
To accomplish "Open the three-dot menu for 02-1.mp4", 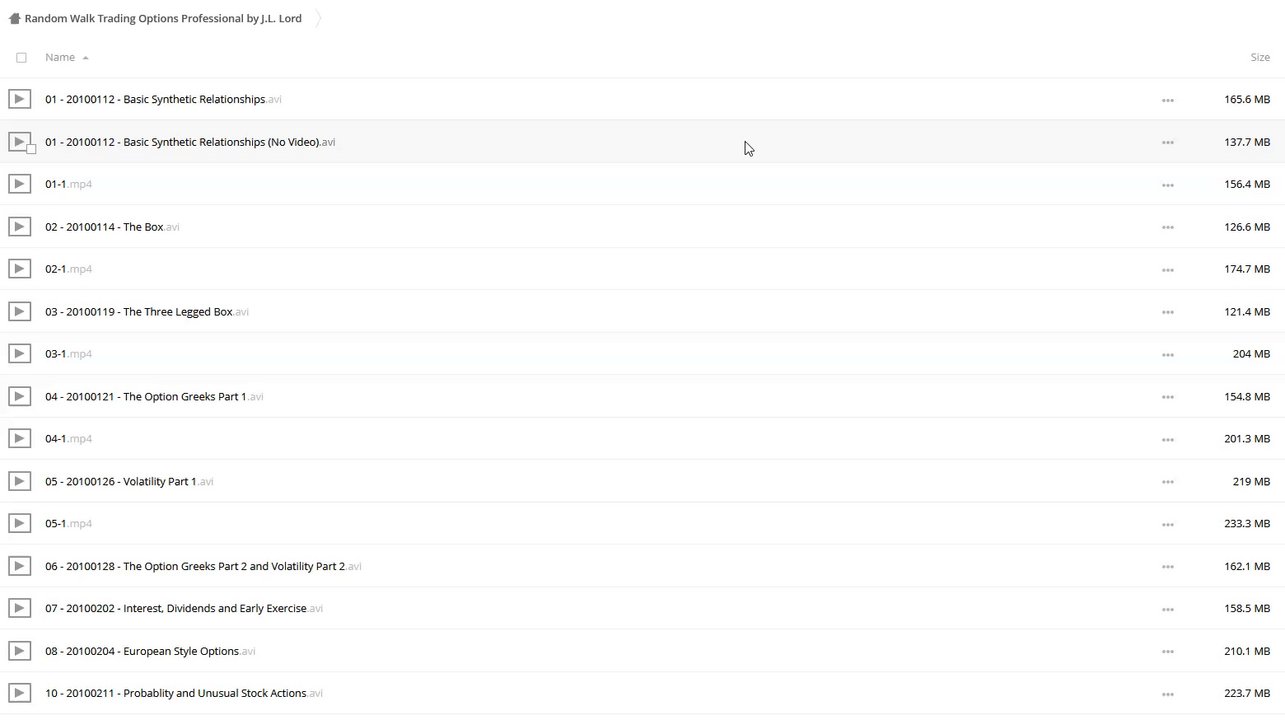I will (1167, 270).
